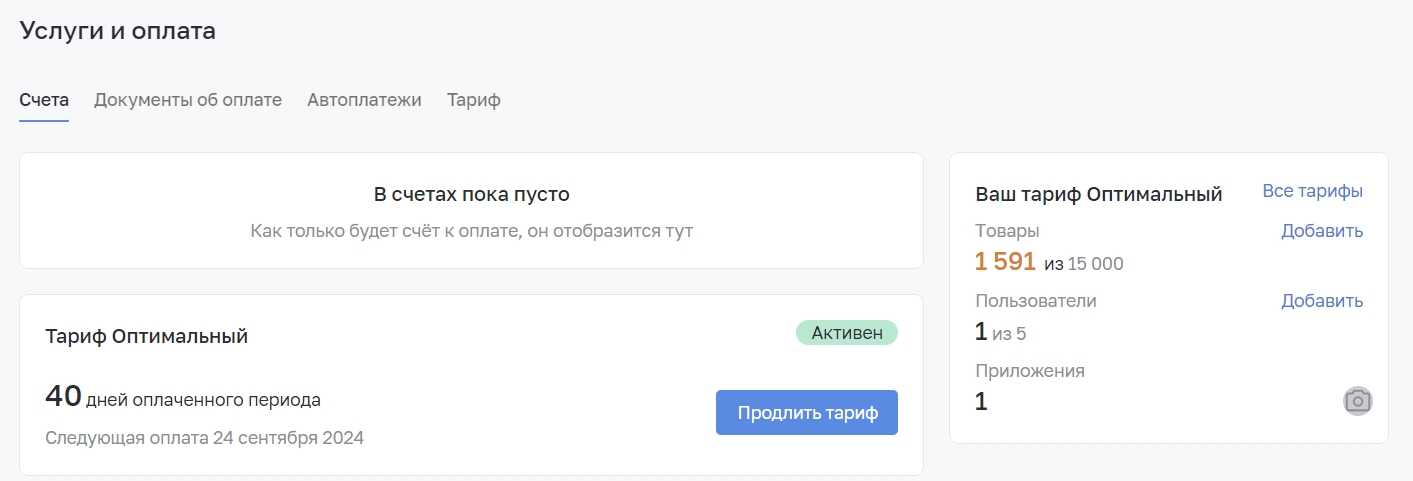The image size is (1413, 481).
Task: Click Добавить next to Товары
Action: coord(1322,231)
